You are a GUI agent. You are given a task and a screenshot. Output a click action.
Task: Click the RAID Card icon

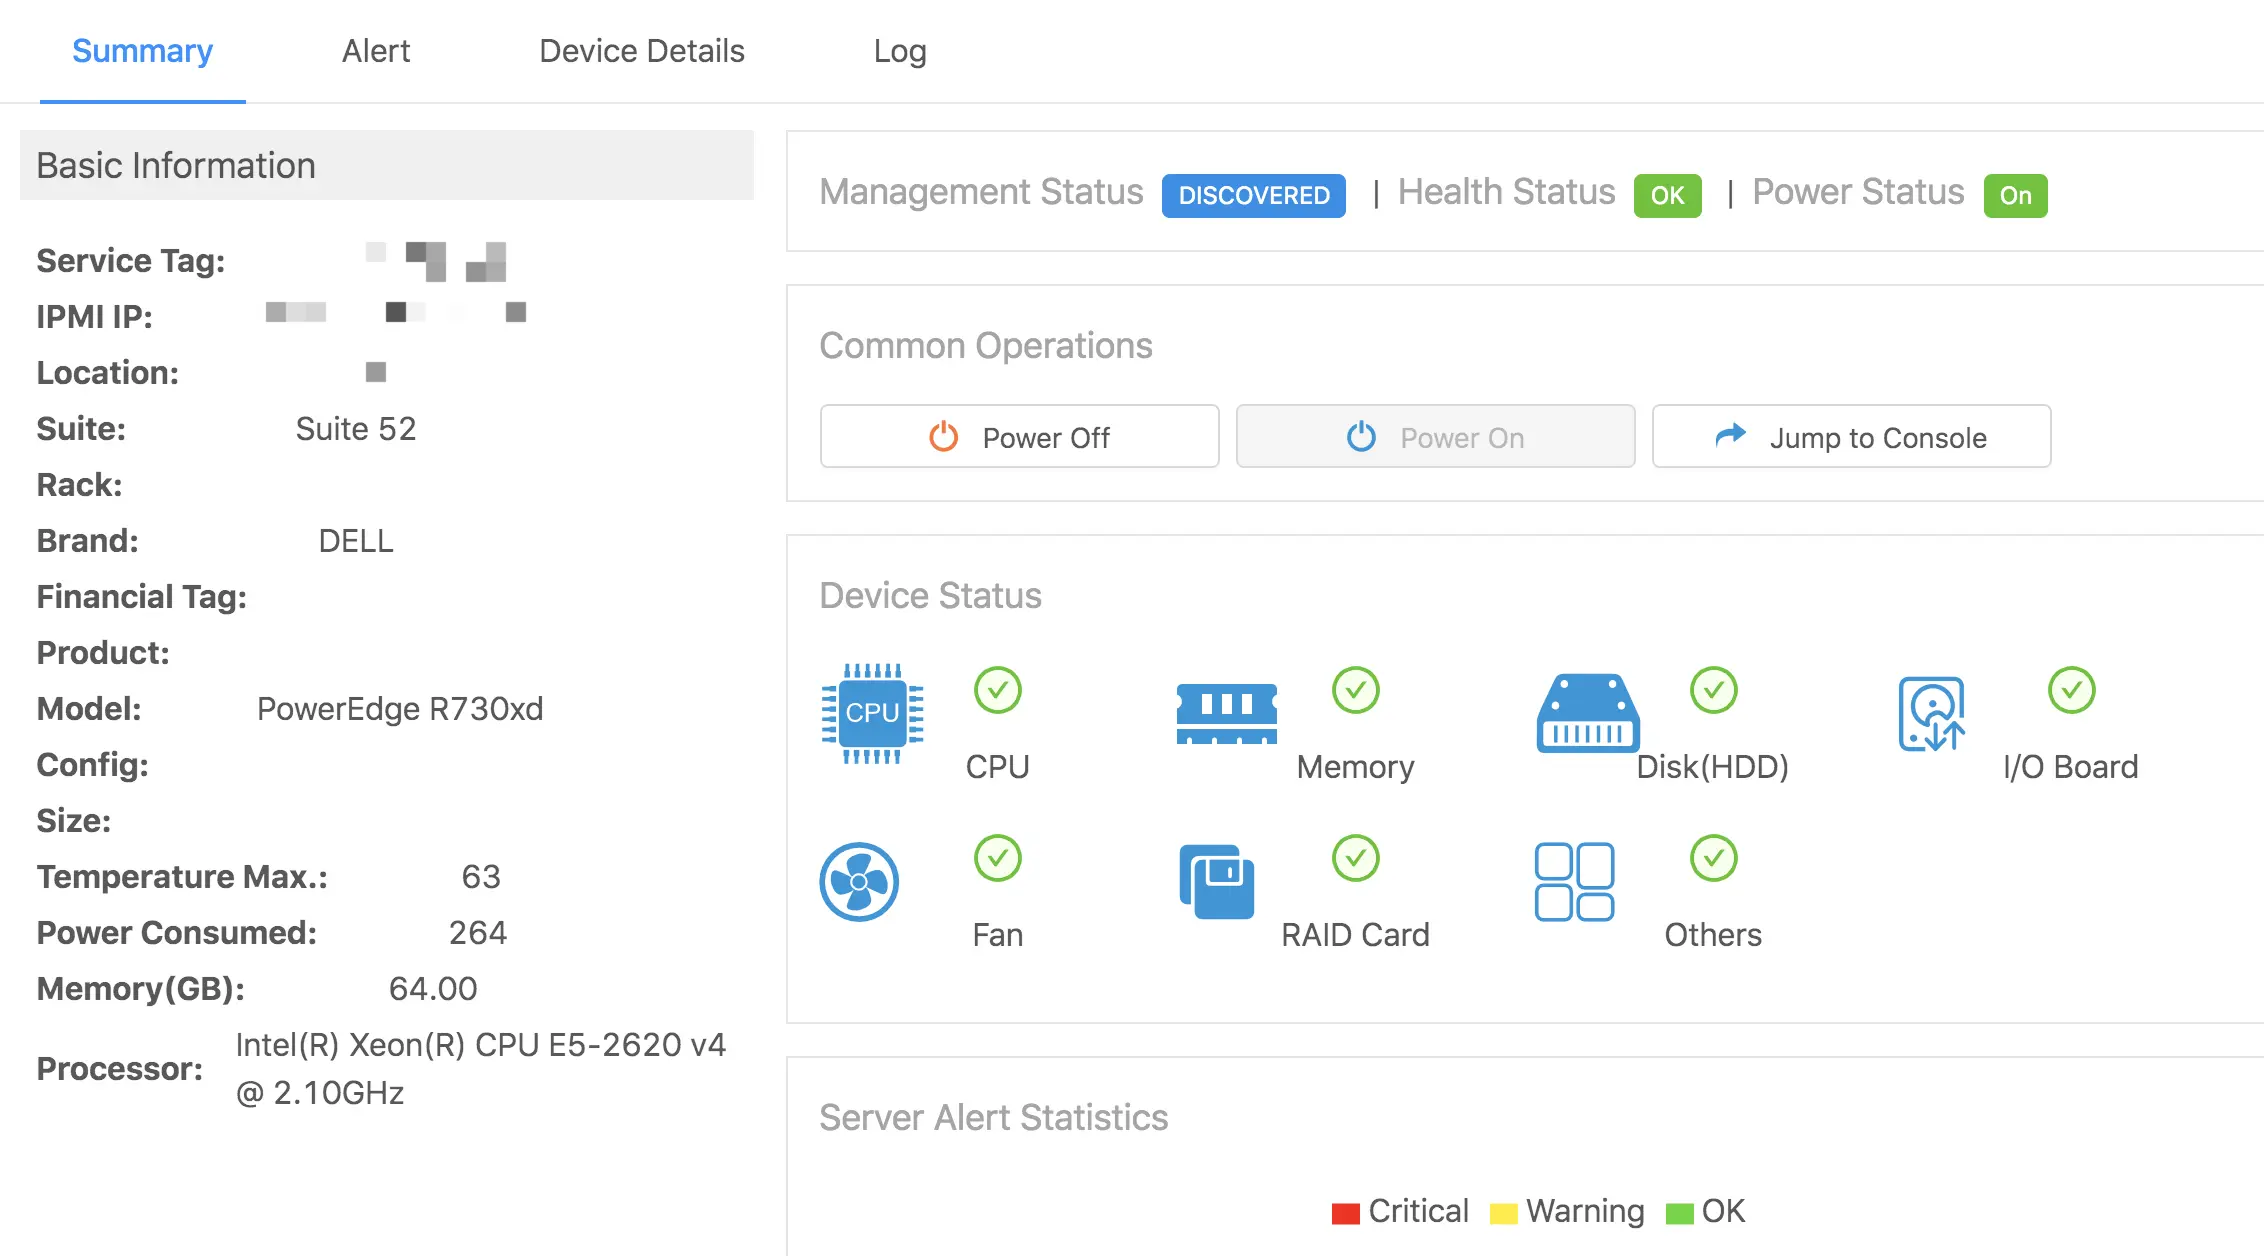[x=1216, y=882]
